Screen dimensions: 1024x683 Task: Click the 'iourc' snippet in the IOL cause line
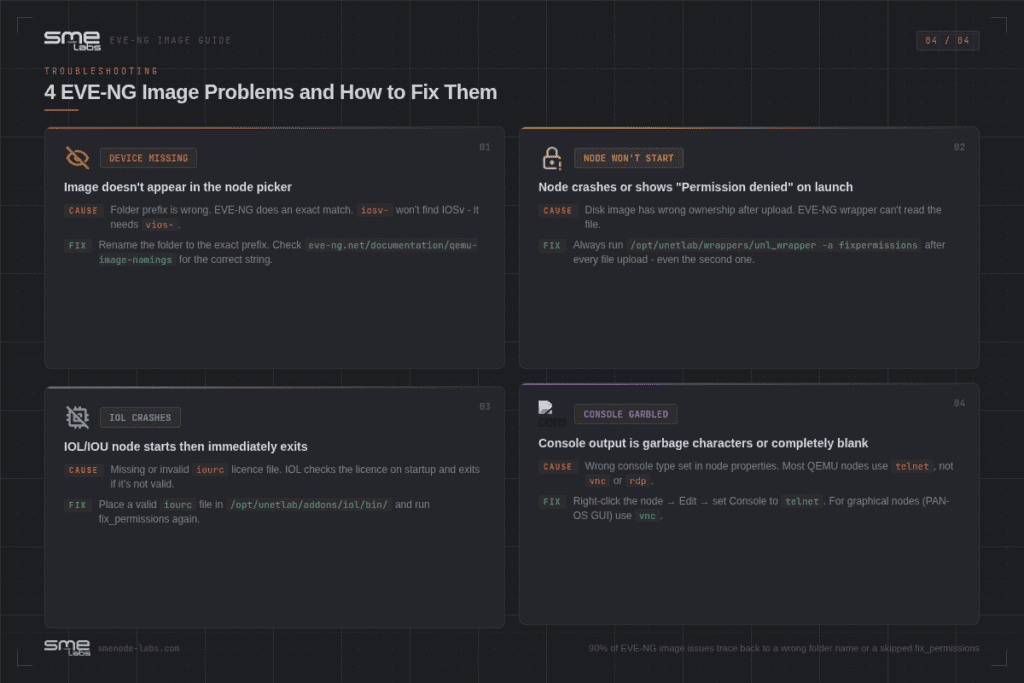pos(210,469)
